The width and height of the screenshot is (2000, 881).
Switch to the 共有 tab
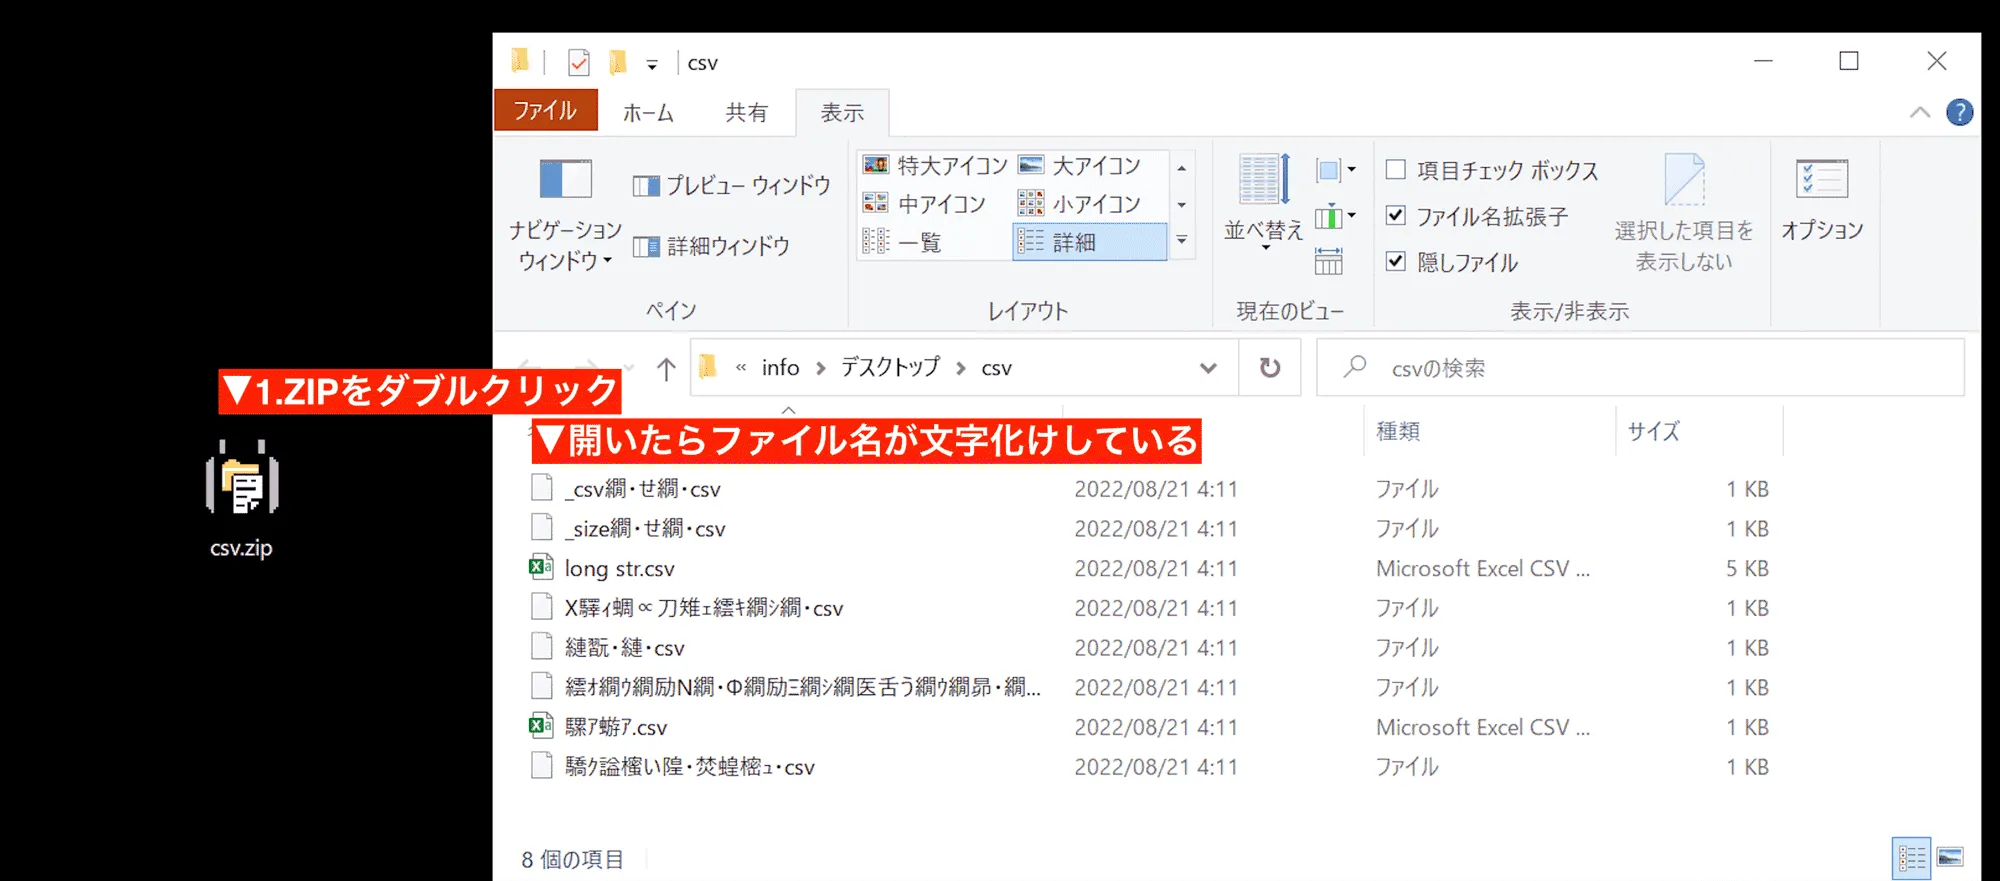[747, 113]
